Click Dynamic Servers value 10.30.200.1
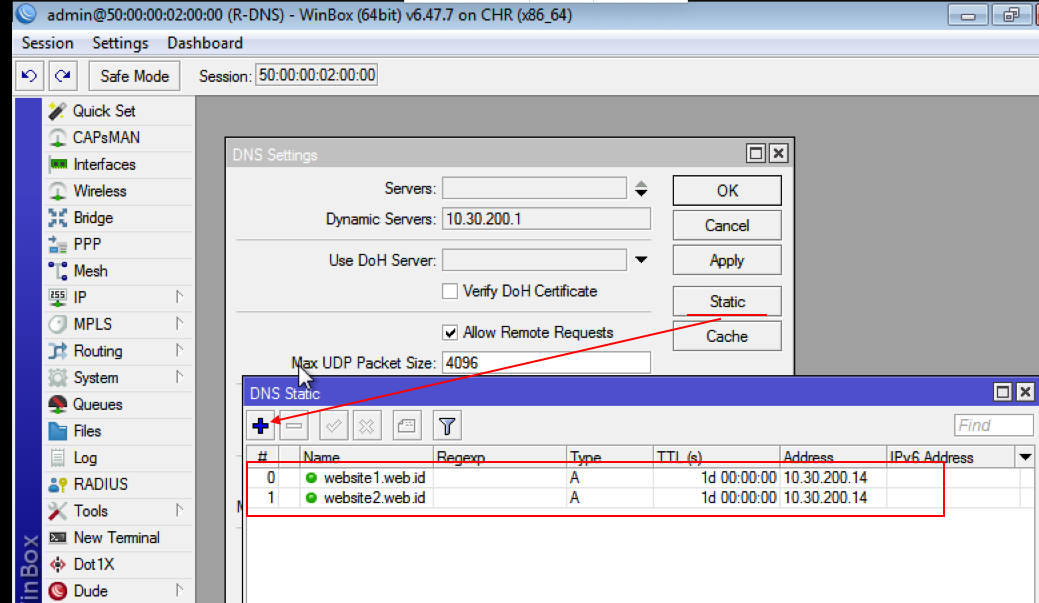 click(546, 219)
